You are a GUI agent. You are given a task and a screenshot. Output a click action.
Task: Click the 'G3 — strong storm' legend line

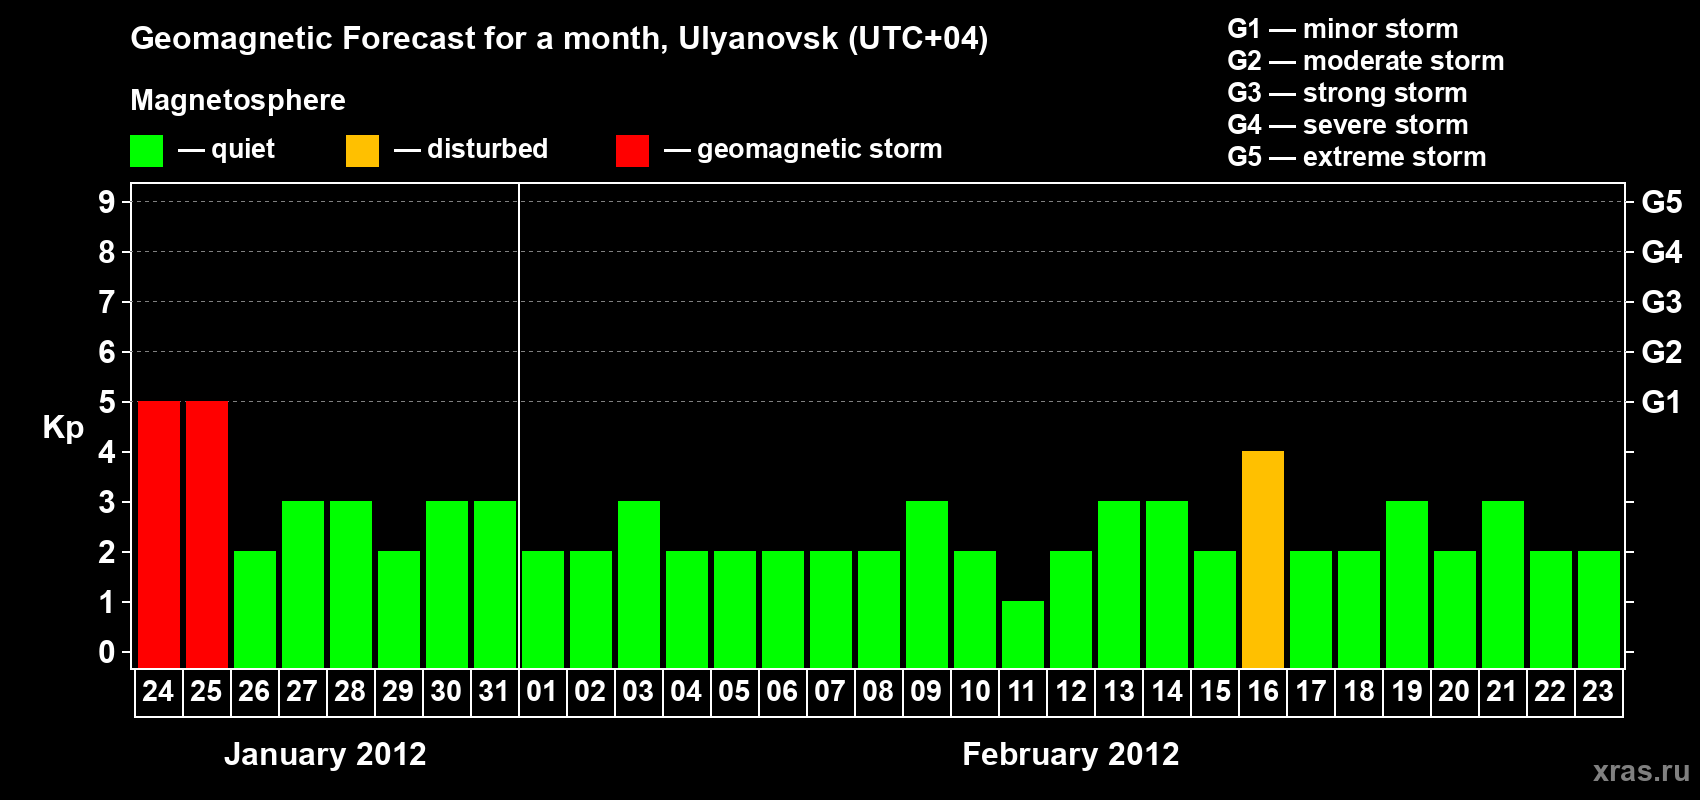1347,93
